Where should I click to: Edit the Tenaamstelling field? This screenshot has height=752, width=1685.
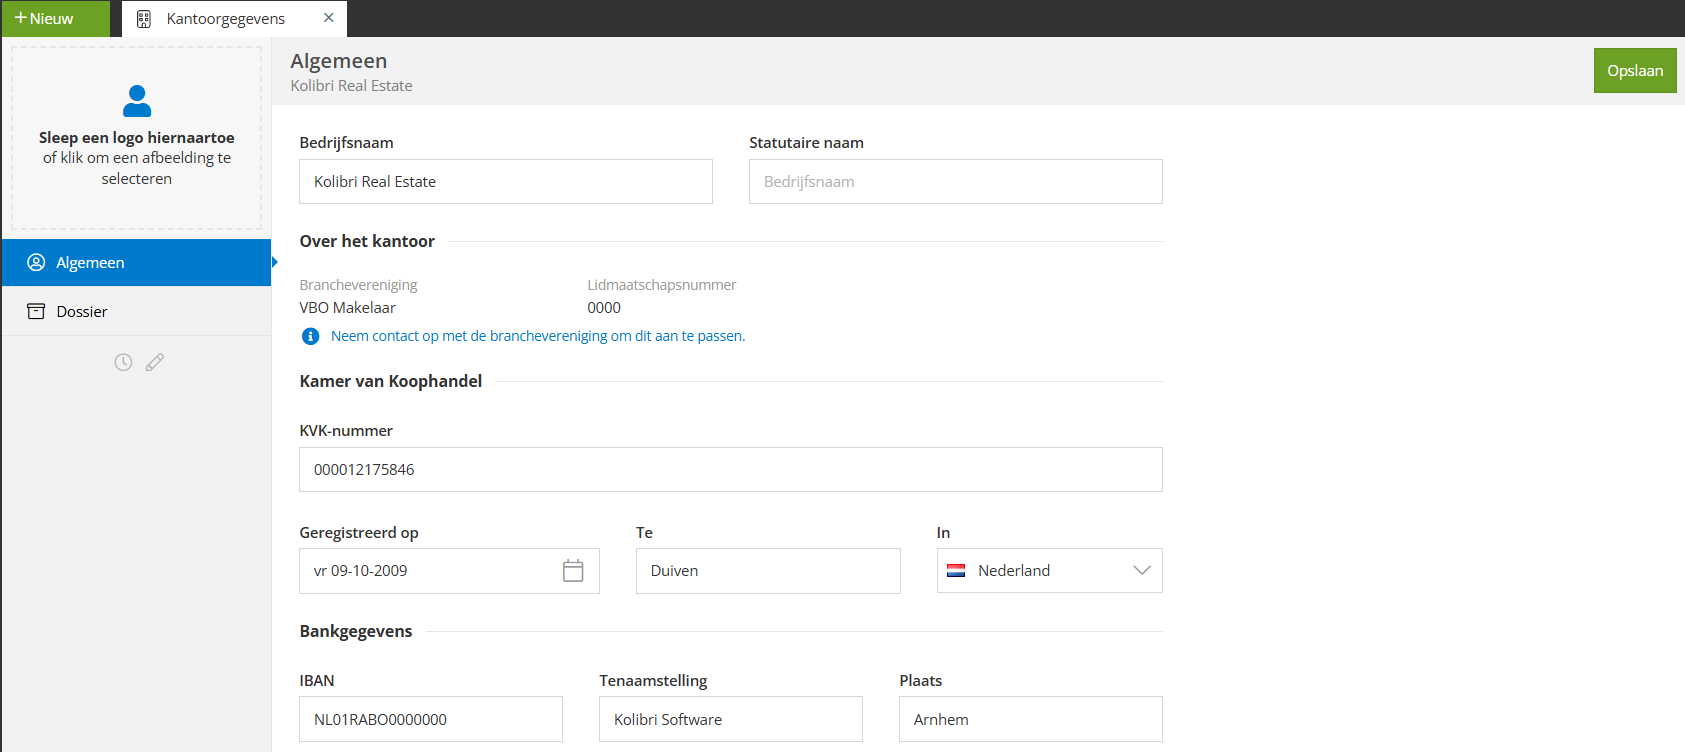point(730,720)
